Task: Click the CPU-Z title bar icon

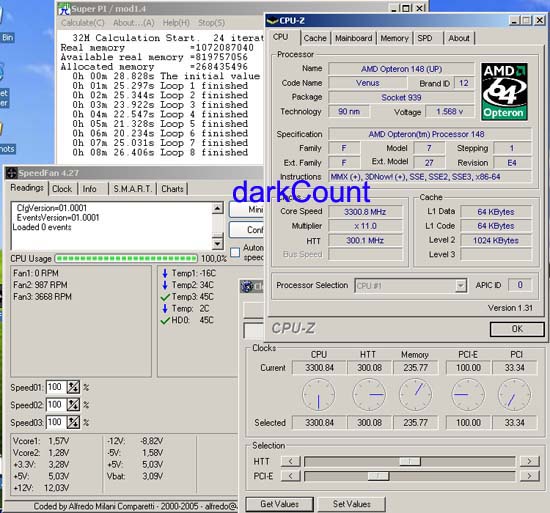Action: [x=272, y=21]
